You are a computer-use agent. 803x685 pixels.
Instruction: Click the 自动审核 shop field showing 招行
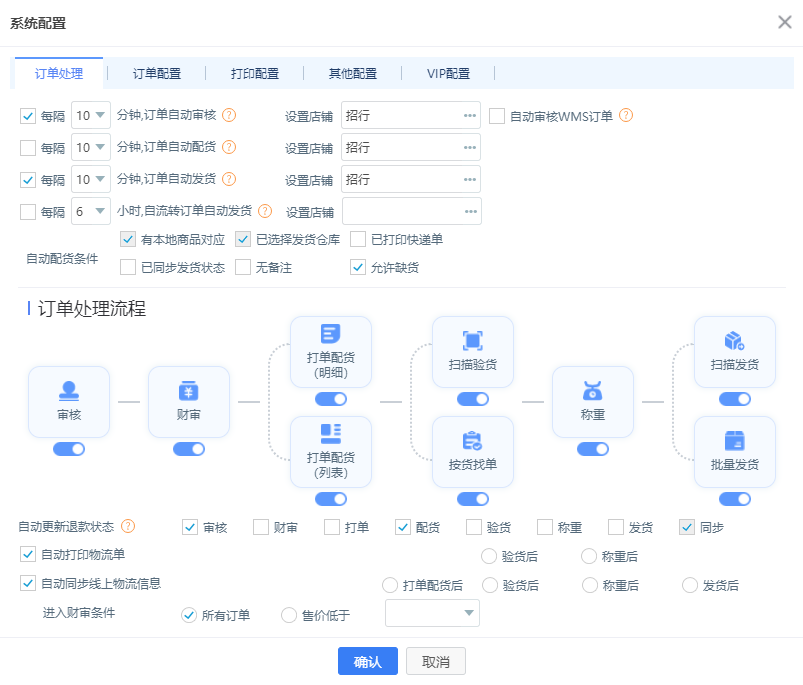coord(411,115)
